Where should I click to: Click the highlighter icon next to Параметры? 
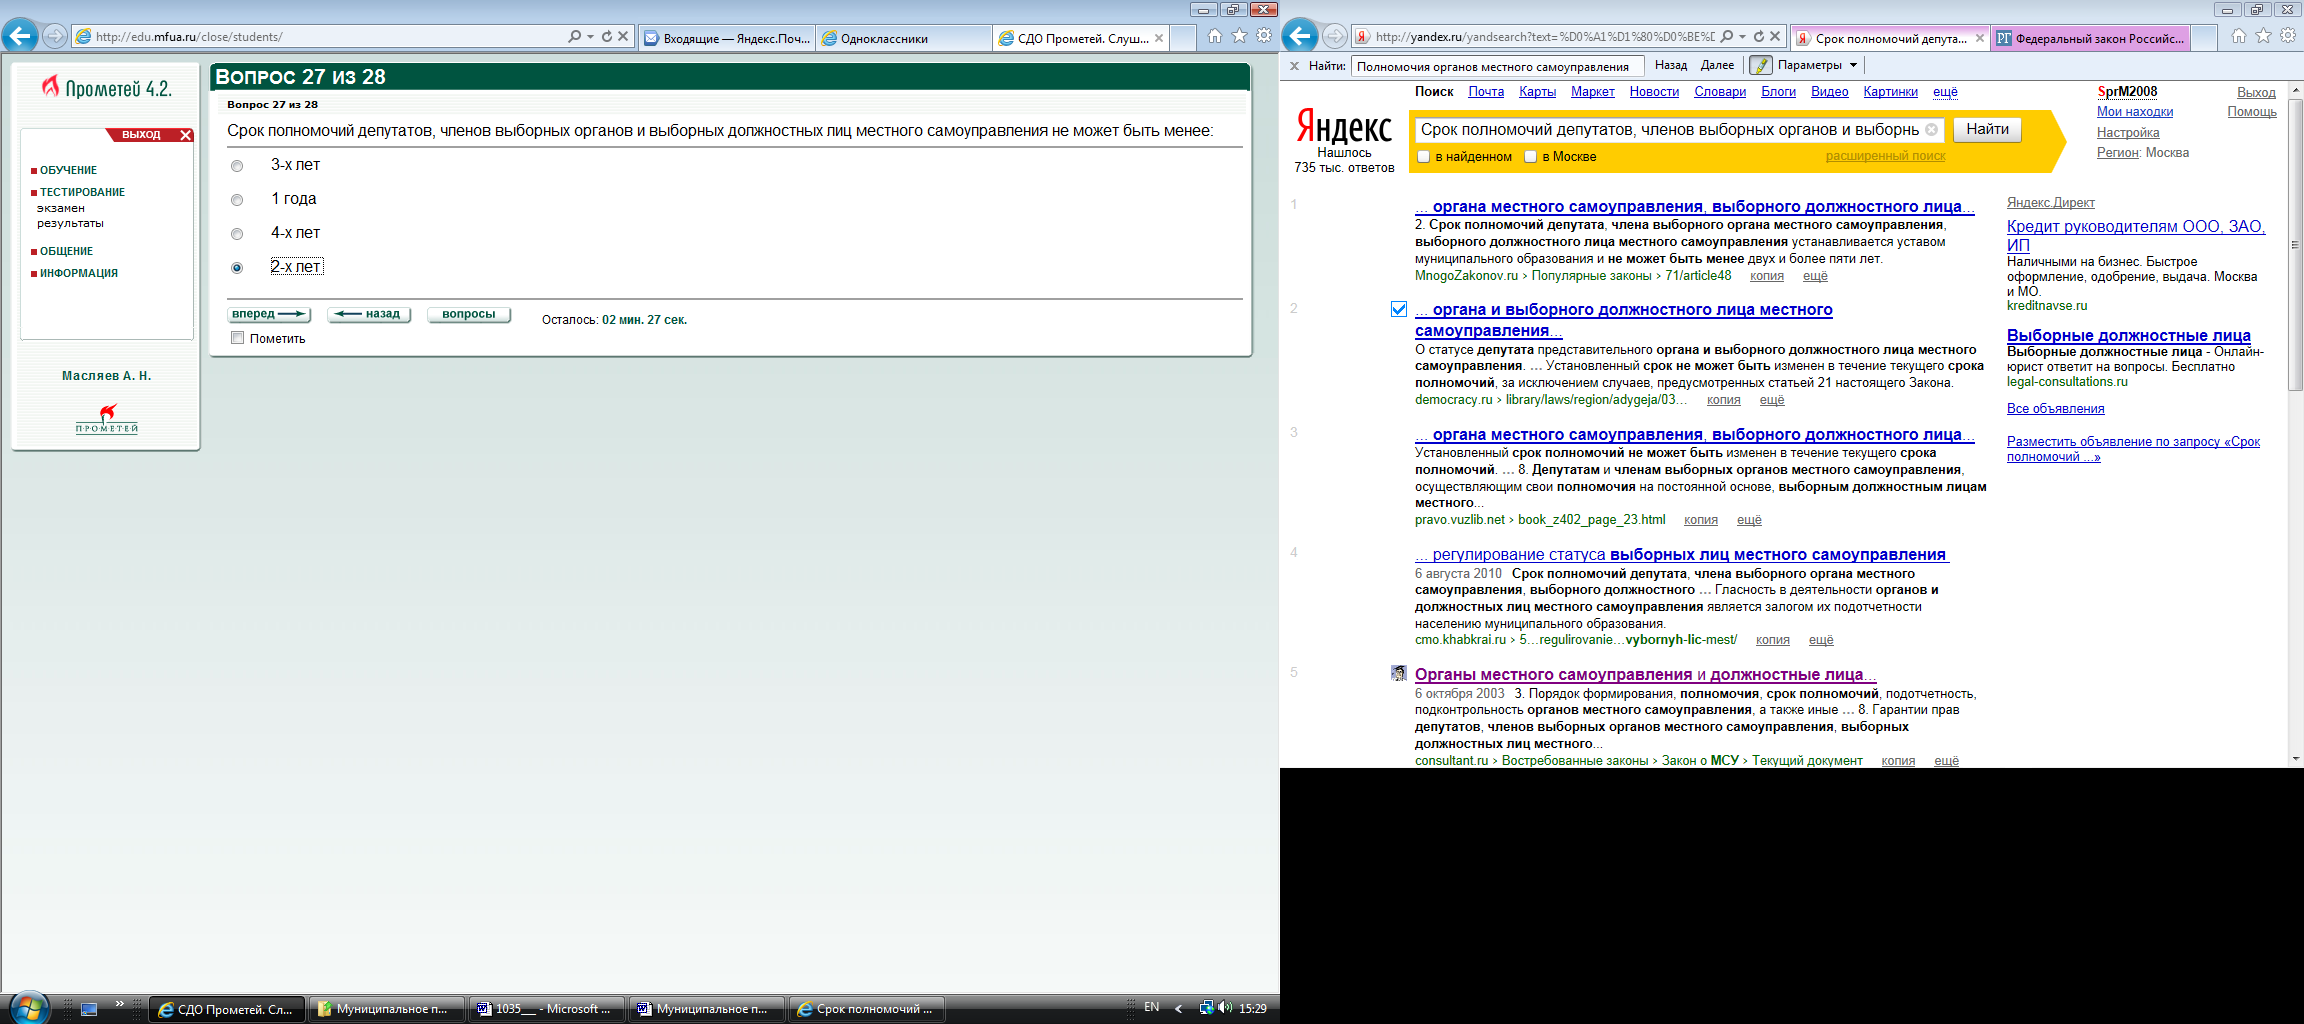pos(1761,66)
